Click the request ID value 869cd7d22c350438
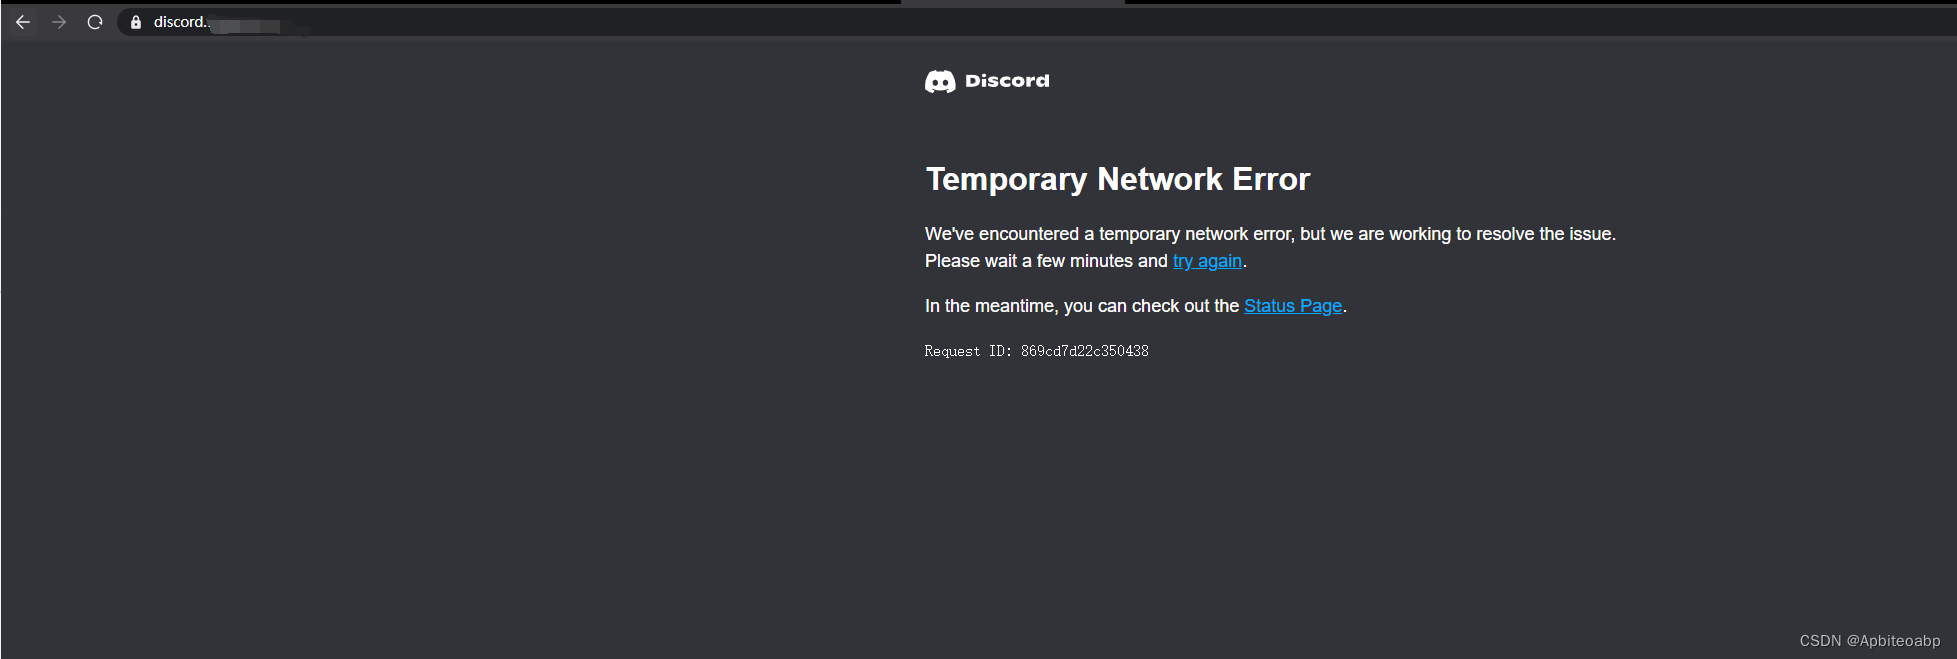This screenshot has height=659, width=1957. (x=1084, y=351)
